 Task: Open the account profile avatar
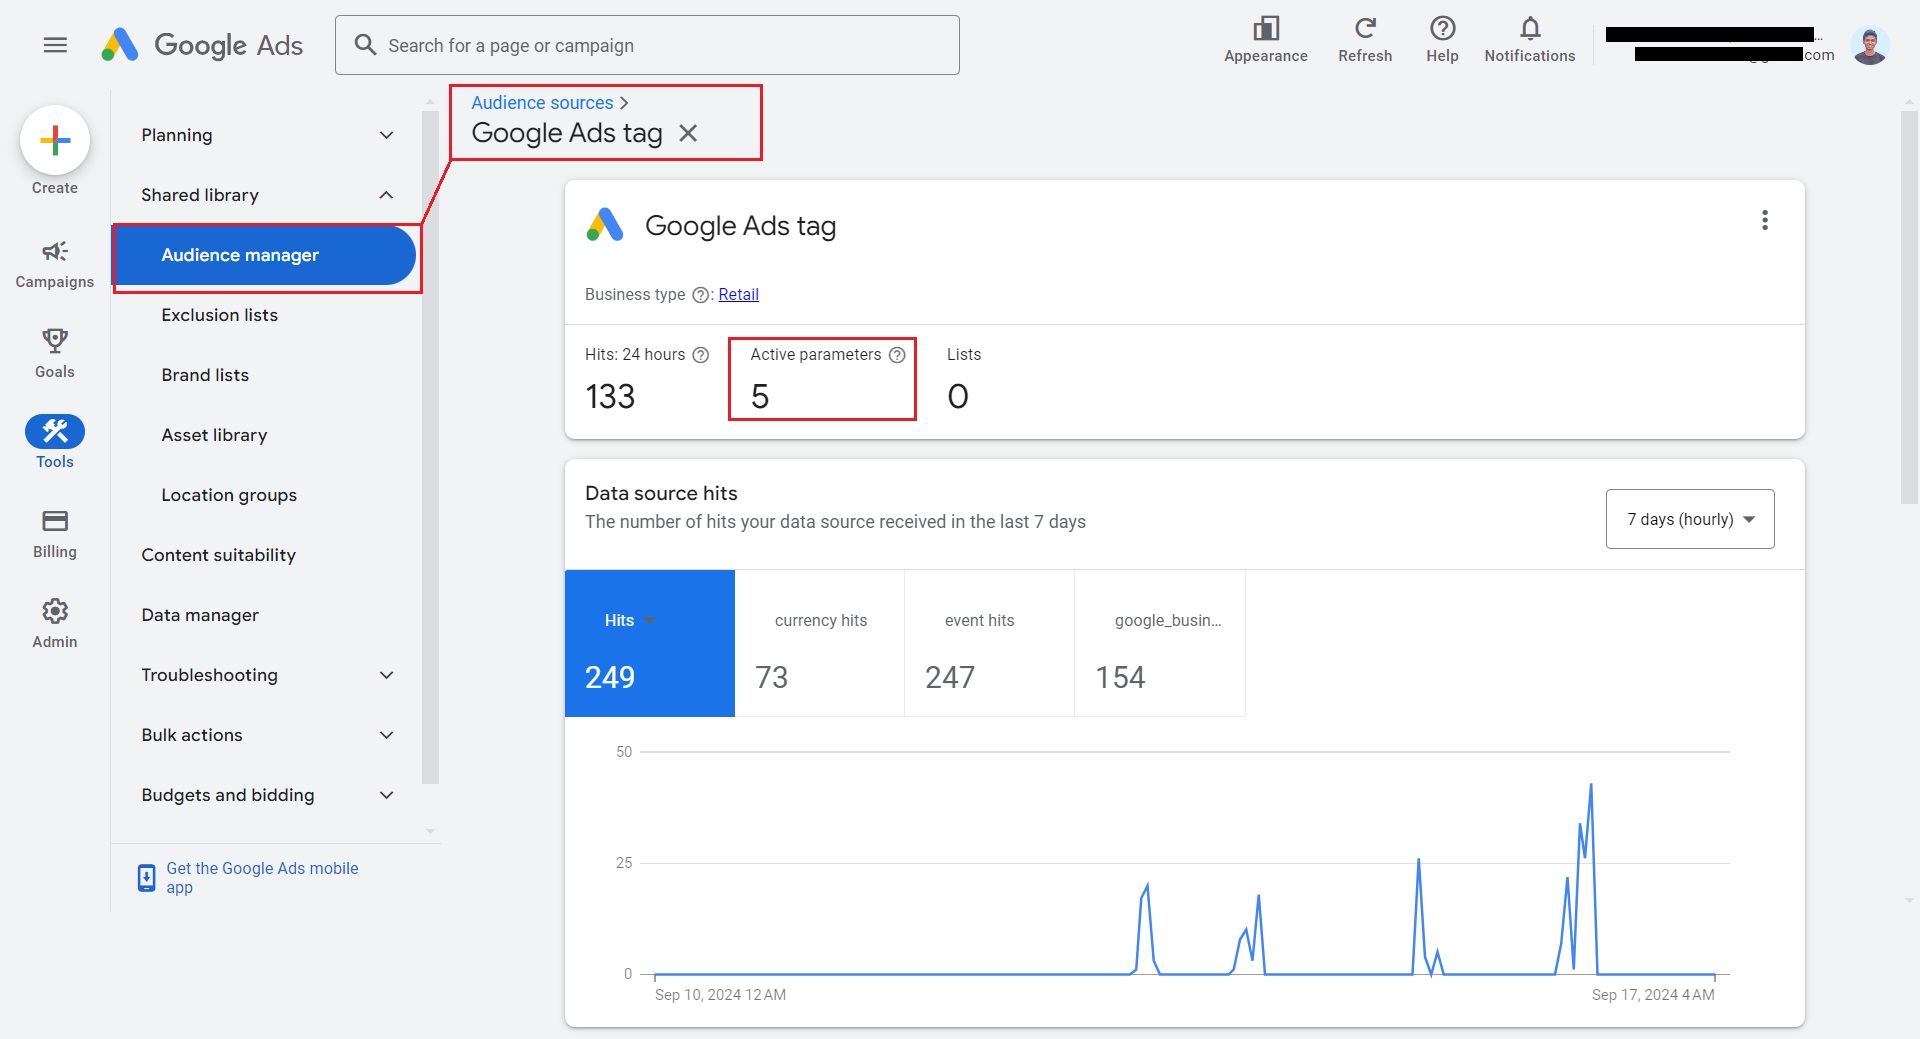point(1868,45)
